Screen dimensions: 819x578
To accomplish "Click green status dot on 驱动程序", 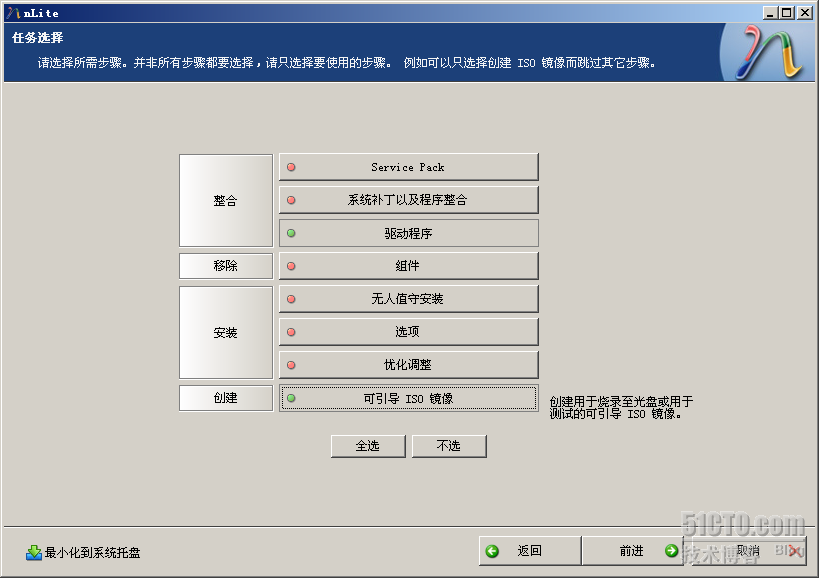I will [x=291, y=233].
